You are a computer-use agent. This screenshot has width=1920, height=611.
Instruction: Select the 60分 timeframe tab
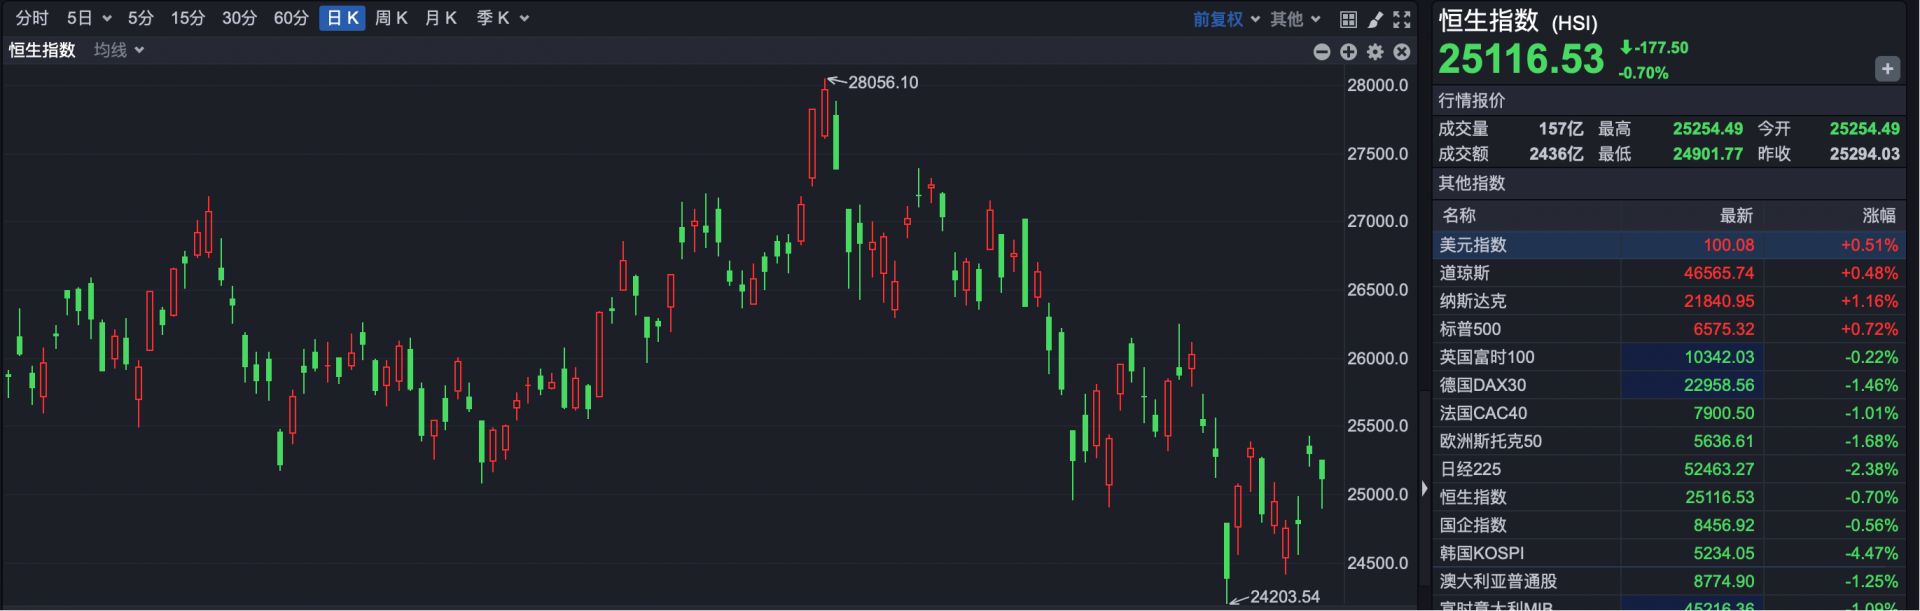(x=291, y=18)
